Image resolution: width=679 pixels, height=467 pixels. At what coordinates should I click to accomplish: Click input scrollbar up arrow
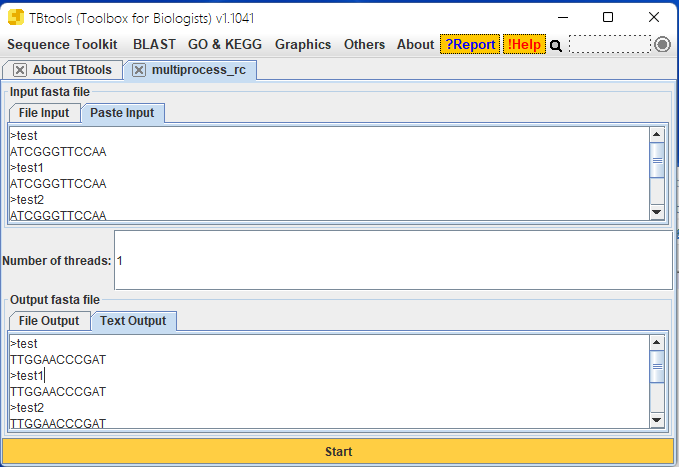click(x=657, y=134)
